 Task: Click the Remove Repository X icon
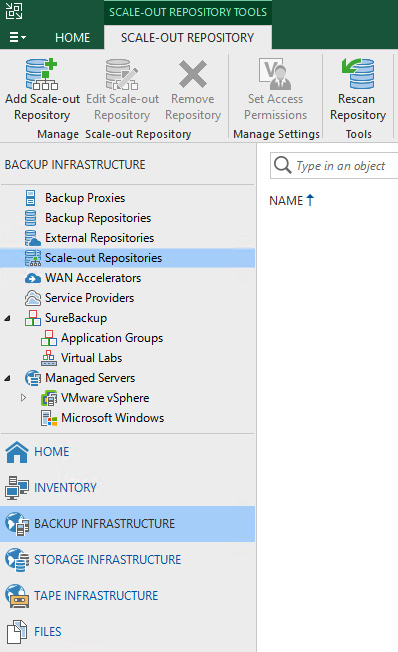point(193,74)
